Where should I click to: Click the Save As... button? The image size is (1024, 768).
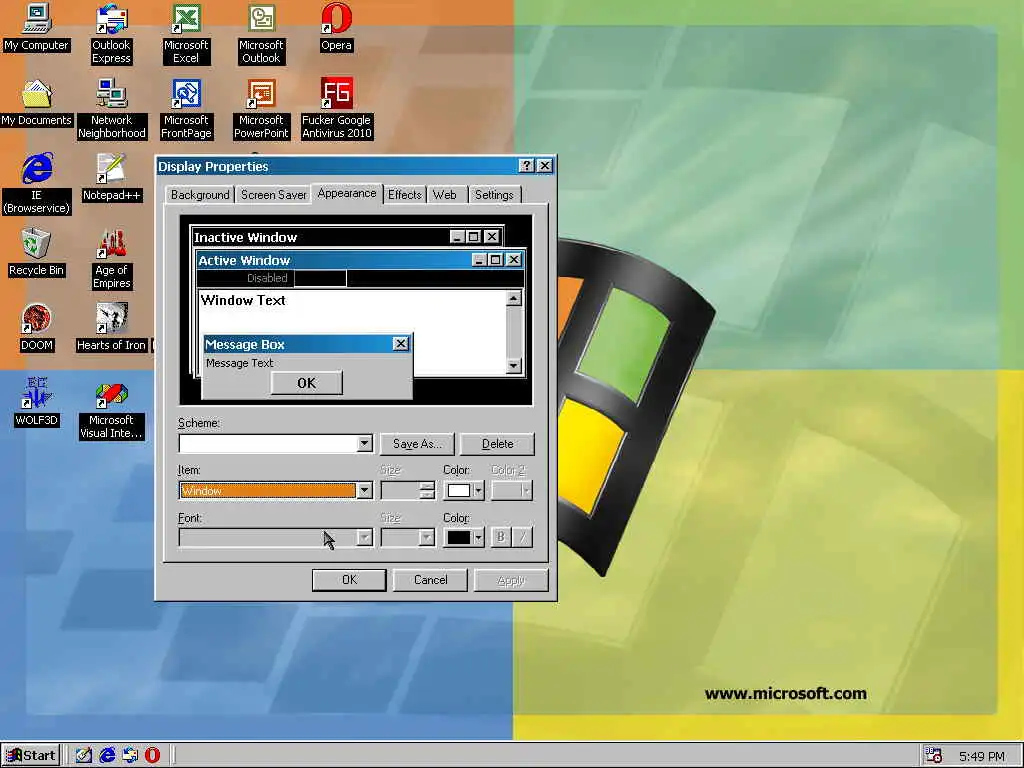[417, 443]
